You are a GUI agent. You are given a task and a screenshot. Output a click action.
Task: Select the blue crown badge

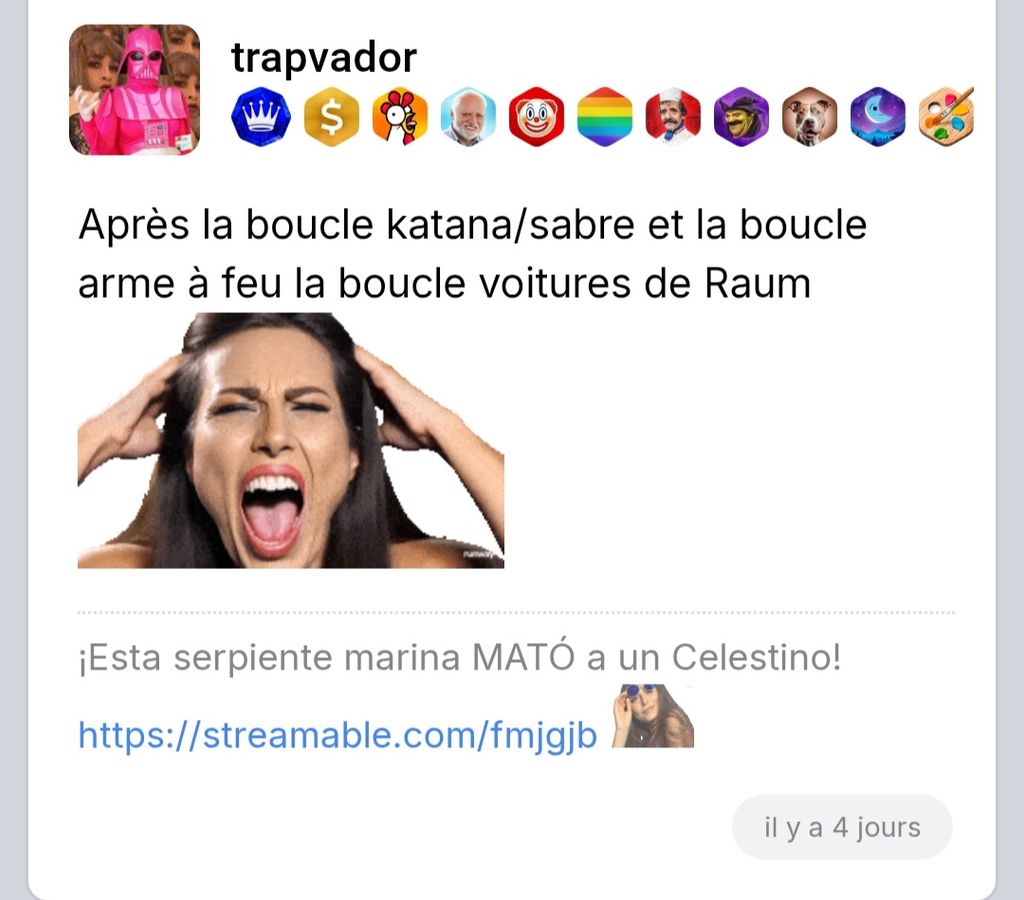pos(261,116)
